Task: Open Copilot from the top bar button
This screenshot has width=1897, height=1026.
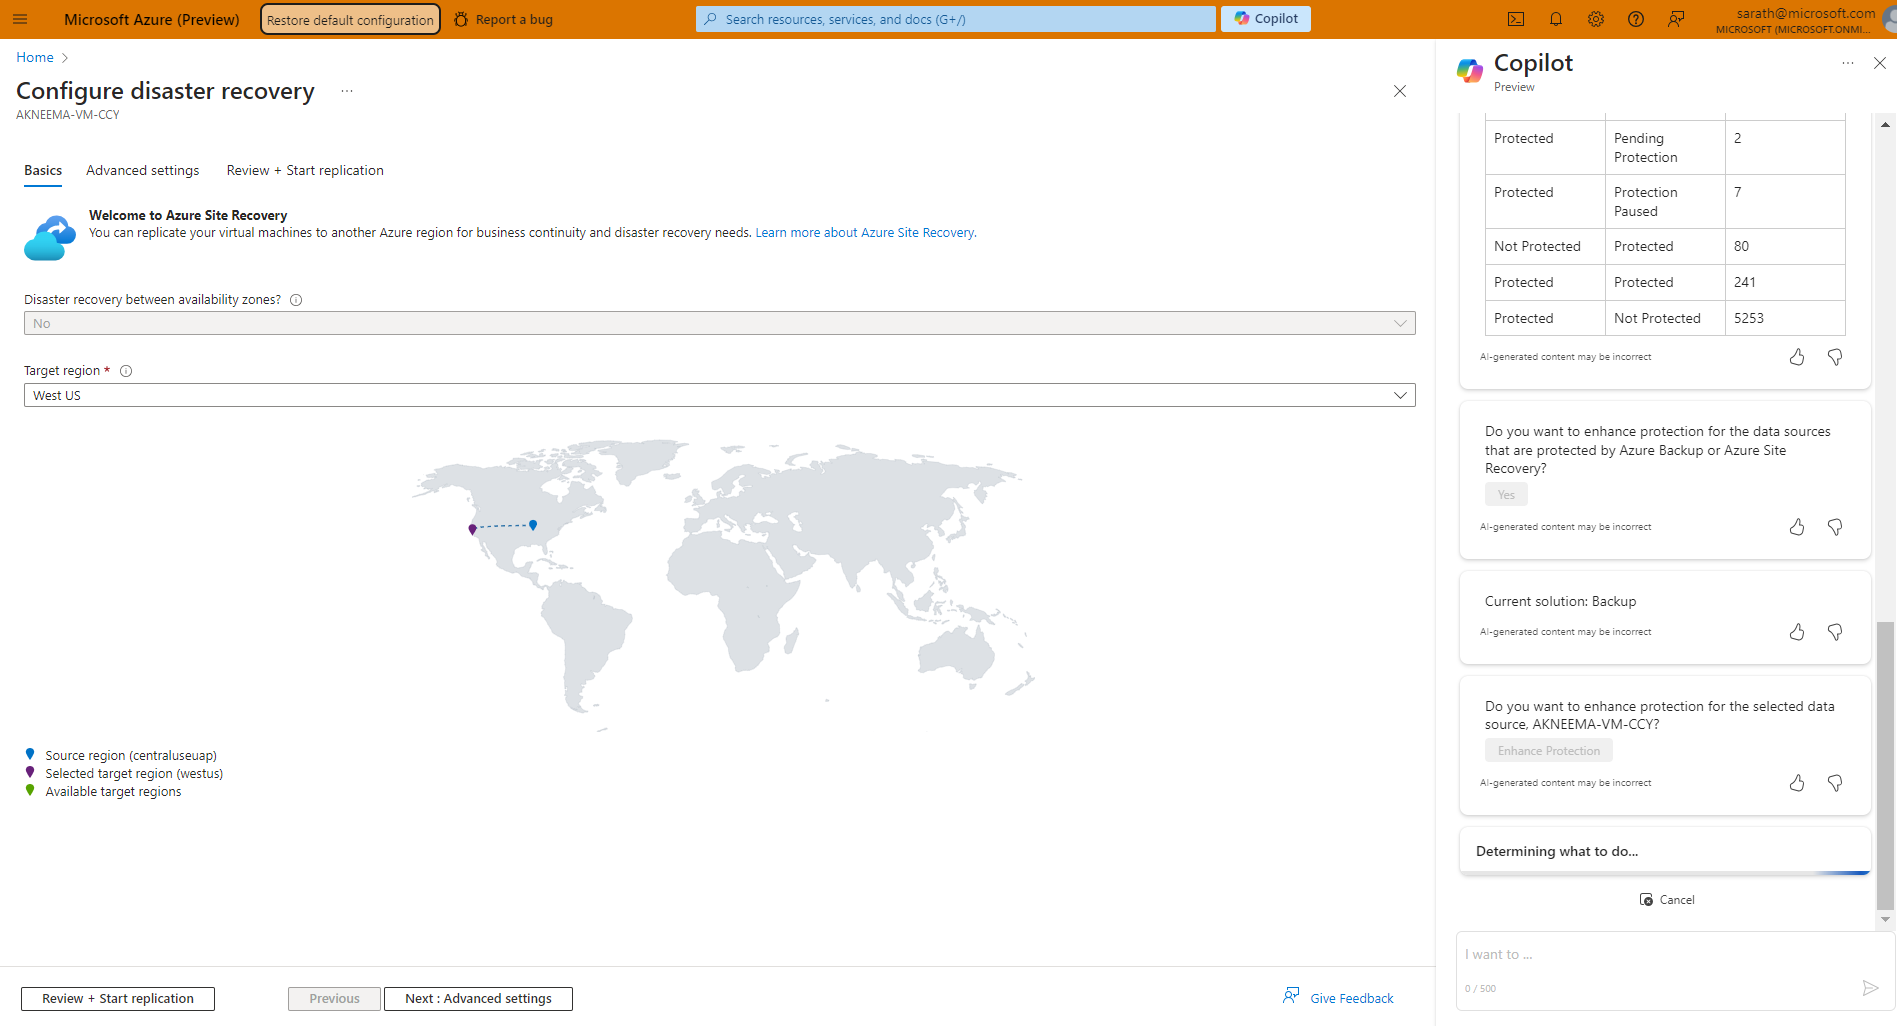Action: coord(1266,19)
